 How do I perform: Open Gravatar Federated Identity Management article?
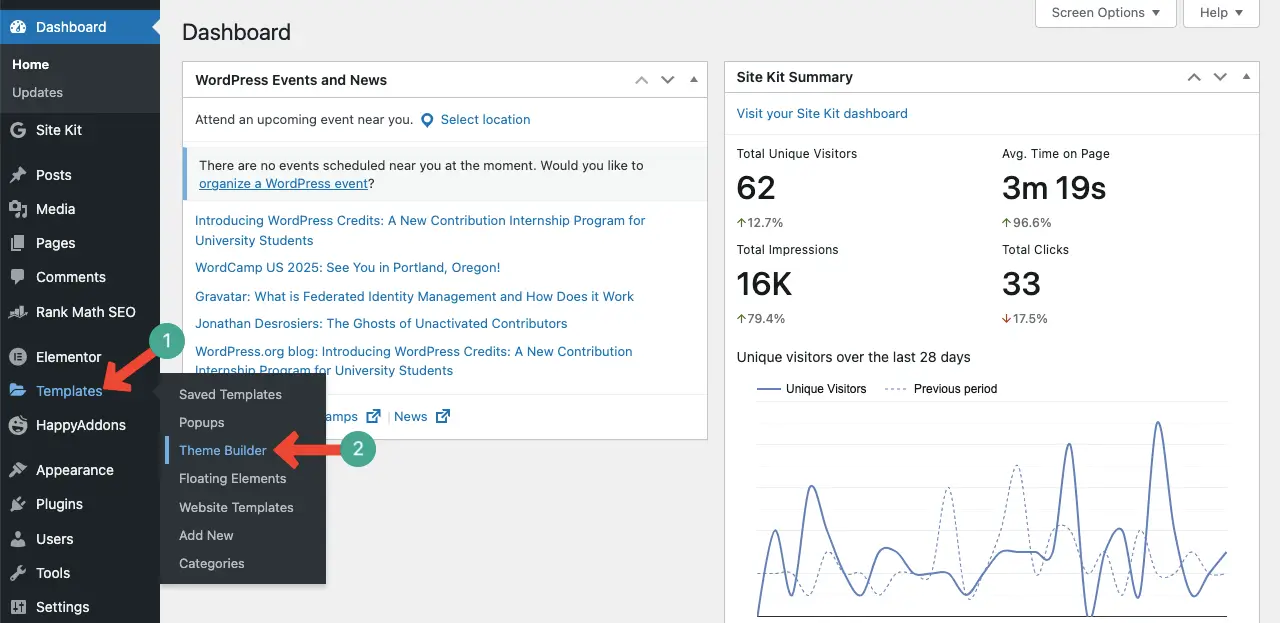click(x=414, y=296)
